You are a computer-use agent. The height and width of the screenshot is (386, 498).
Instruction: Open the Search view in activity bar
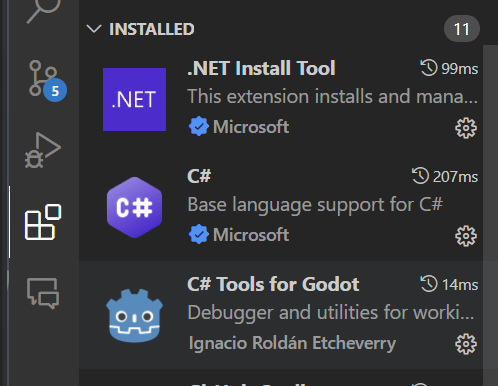[43, 10]
